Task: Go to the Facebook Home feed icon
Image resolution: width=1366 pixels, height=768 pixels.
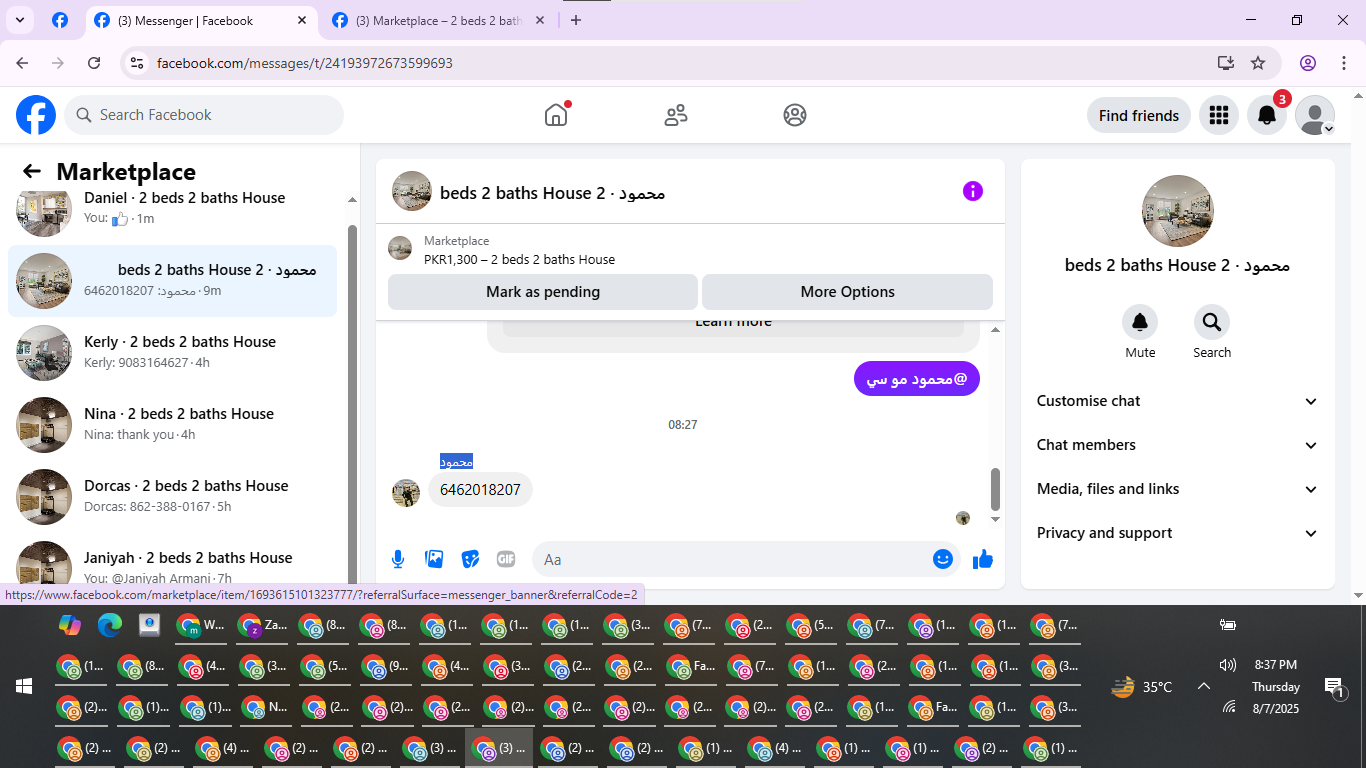Action: (x=556, y=115)
